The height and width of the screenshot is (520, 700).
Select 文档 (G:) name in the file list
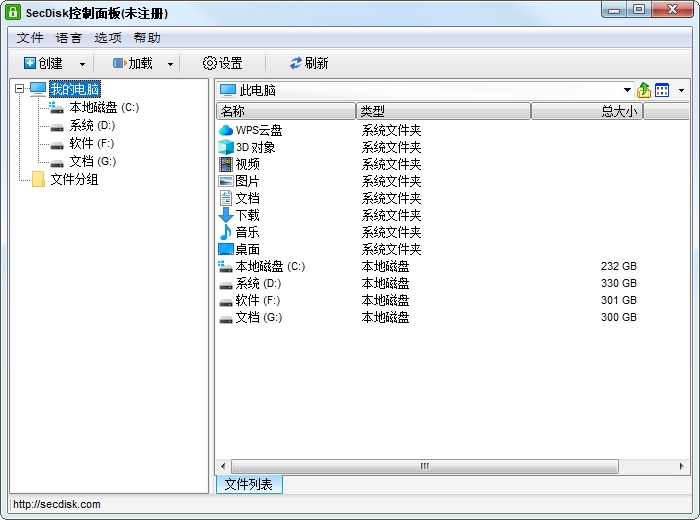258,317
